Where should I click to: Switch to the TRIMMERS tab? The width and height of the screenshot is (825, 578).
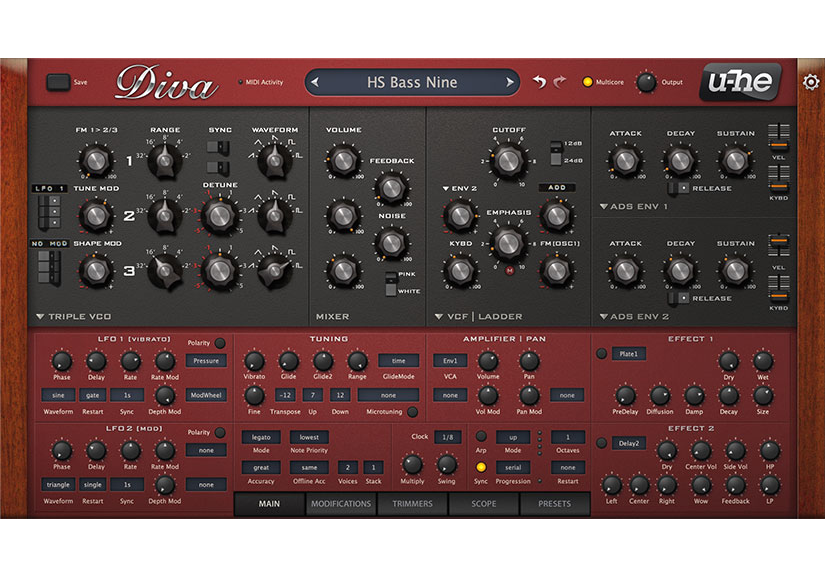tap(412, 504)
